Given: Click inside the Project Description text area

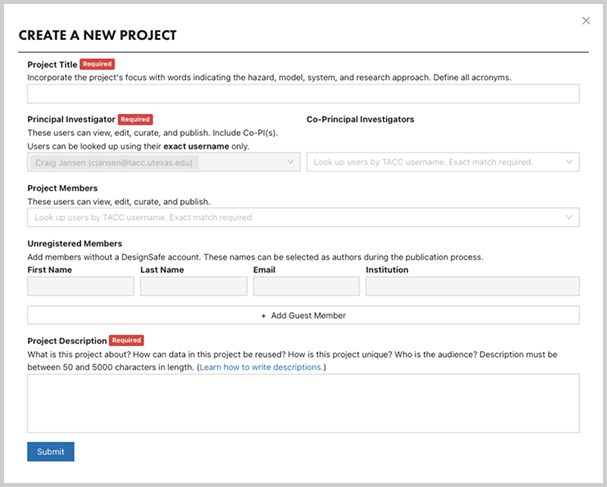Looking at the screenshot, I should [x=303, y=403].
